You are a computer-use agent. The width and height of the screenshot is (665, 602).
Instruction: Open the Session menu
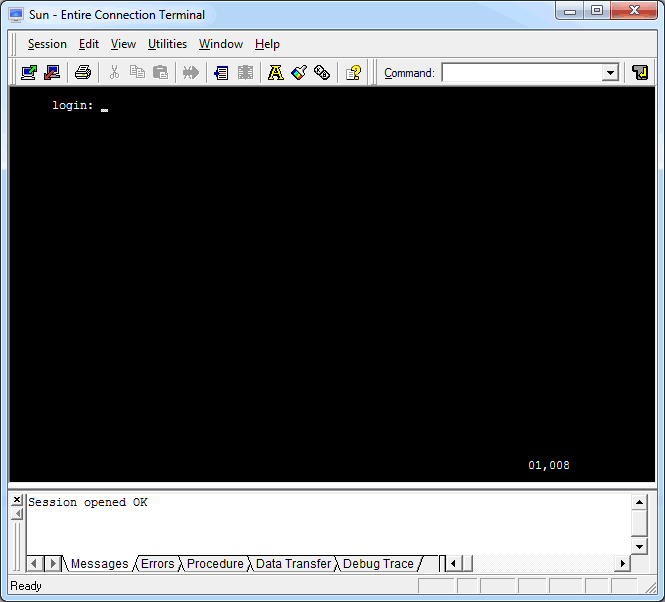(47, 44)
